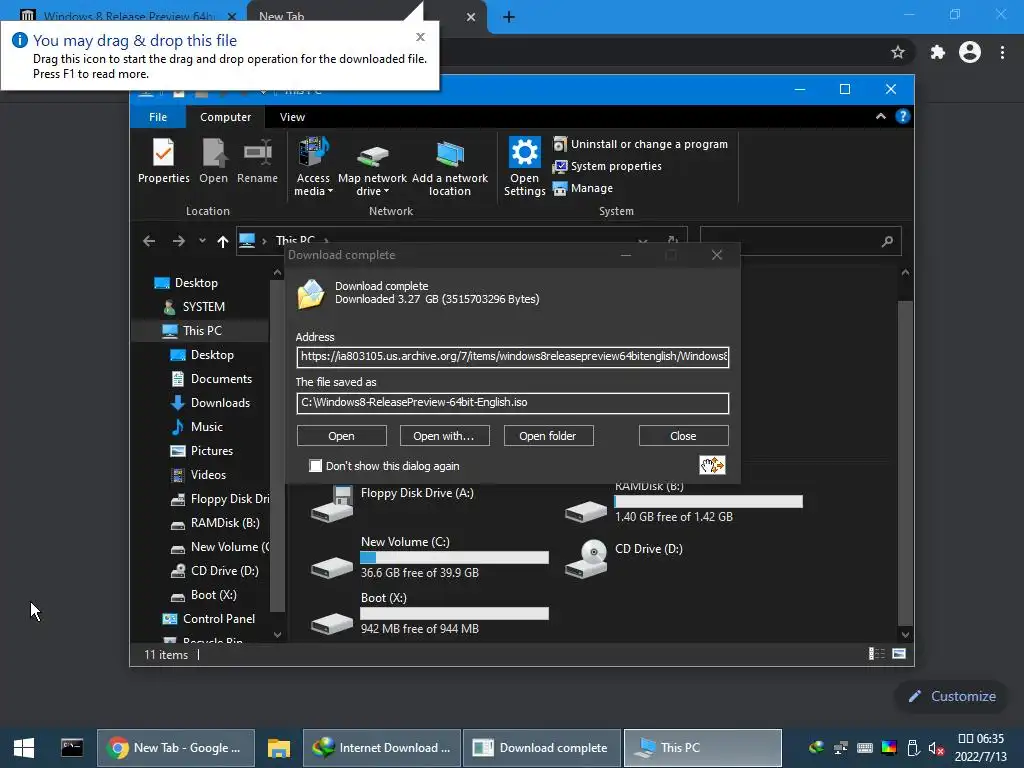
Task: Open System properties from ribbon
Action: (607, 167)
